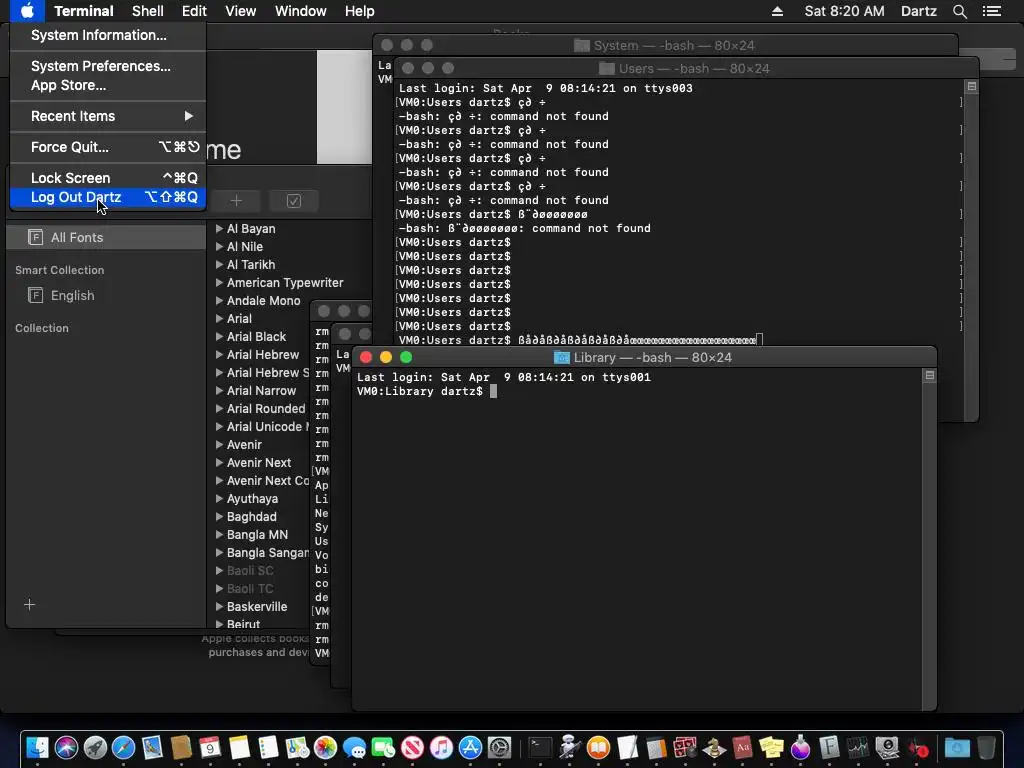The width and height of the screenshot is (1024, 768).
Task: Click the Users terminal title bar
Action: click(686, 69)
